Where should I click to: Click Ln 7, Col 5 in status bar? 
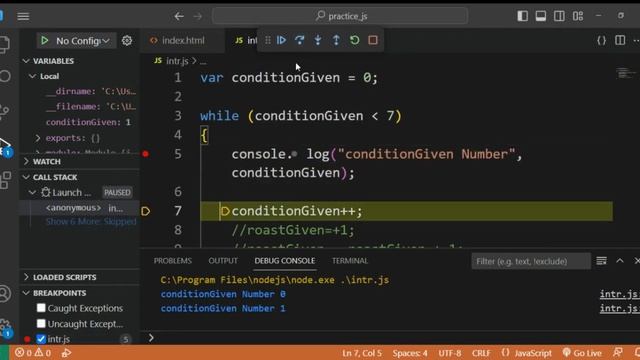pos(362,353)
